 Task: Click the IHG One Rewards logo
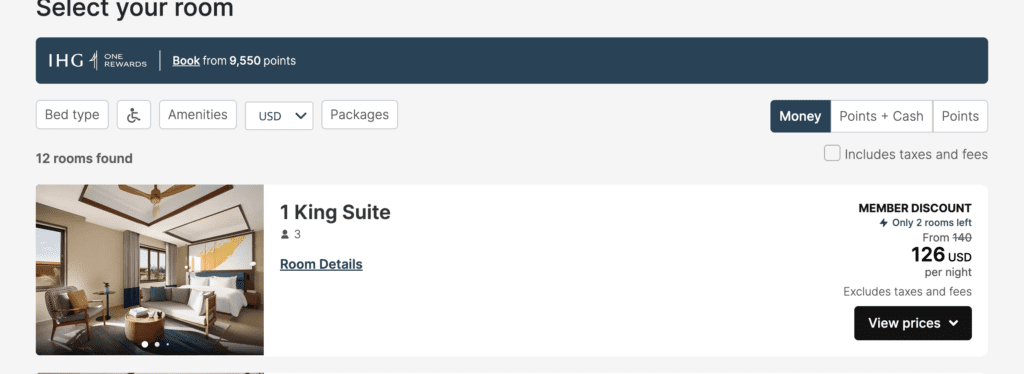(x=97, y=61)
